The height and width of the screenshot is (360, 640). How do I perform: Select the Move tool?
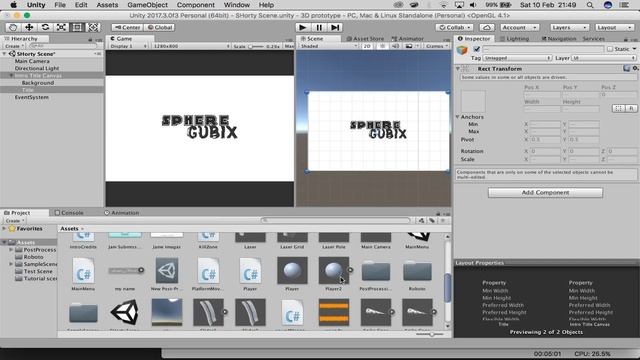pyautogui.click(x=29, y=27)
